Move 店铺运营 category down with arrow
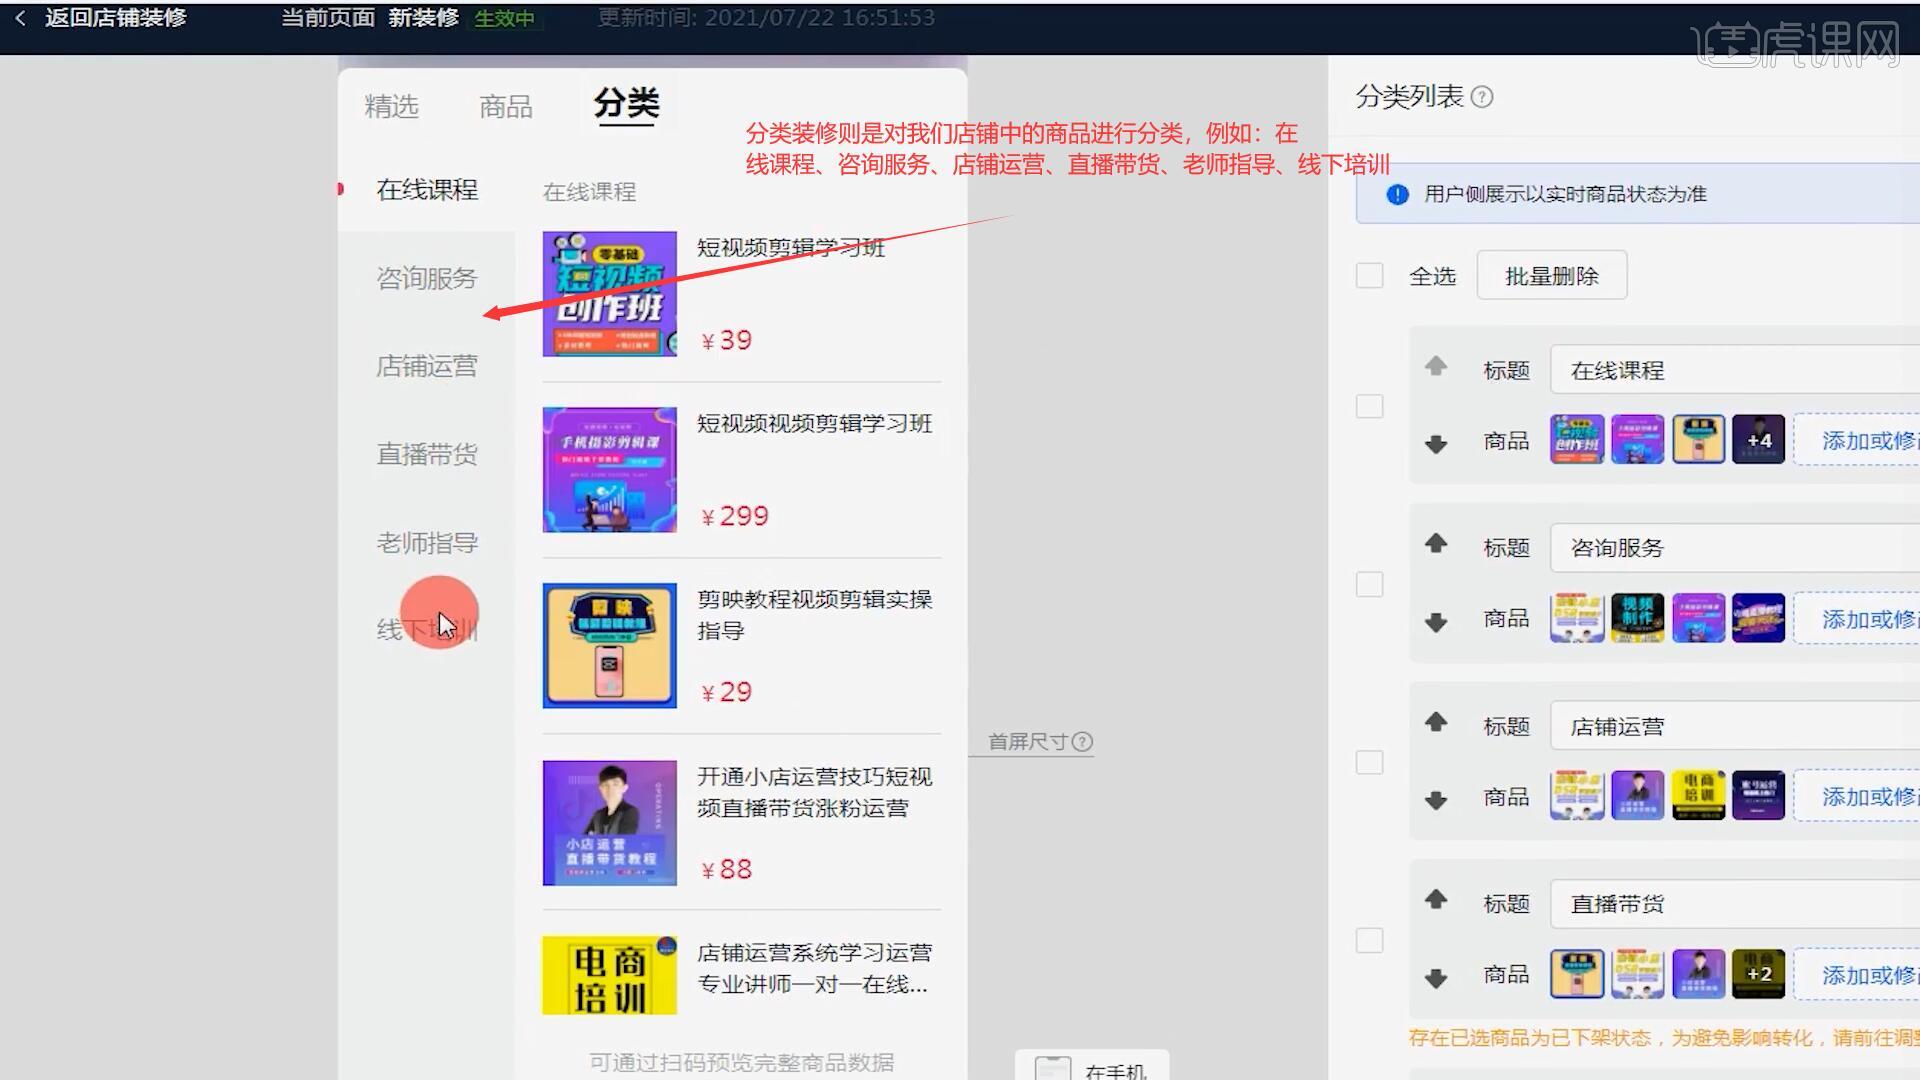1920x1080 pixels. [1436, 800]
